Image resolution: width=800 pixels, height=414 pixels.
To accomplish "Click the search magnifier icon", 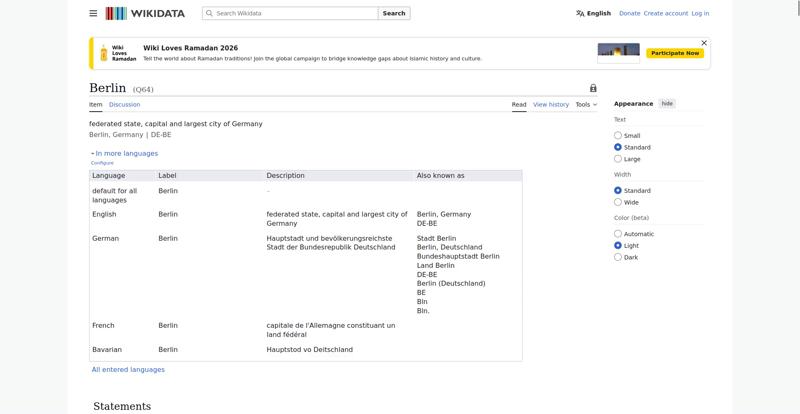I will pos(209,13).
